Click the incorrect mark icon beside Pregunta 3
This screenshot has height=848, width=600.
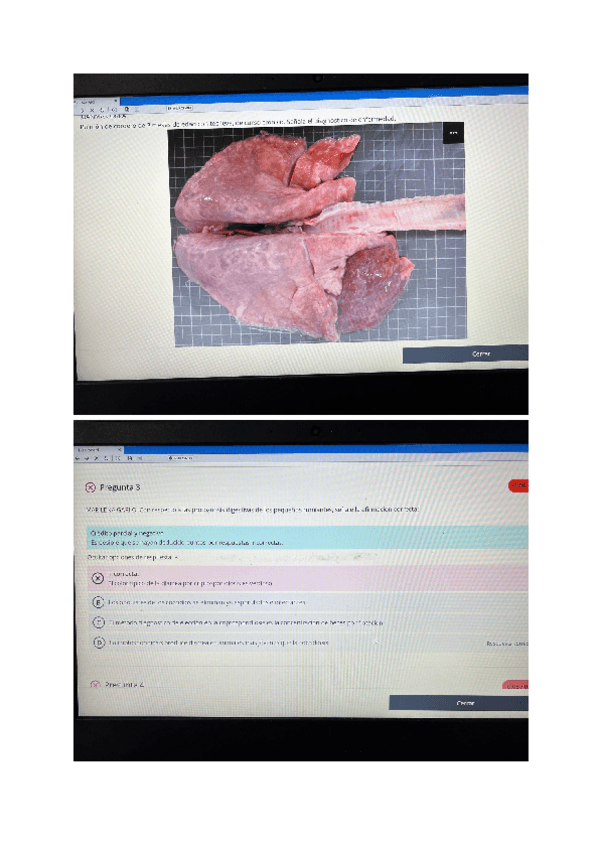point(90,487)
